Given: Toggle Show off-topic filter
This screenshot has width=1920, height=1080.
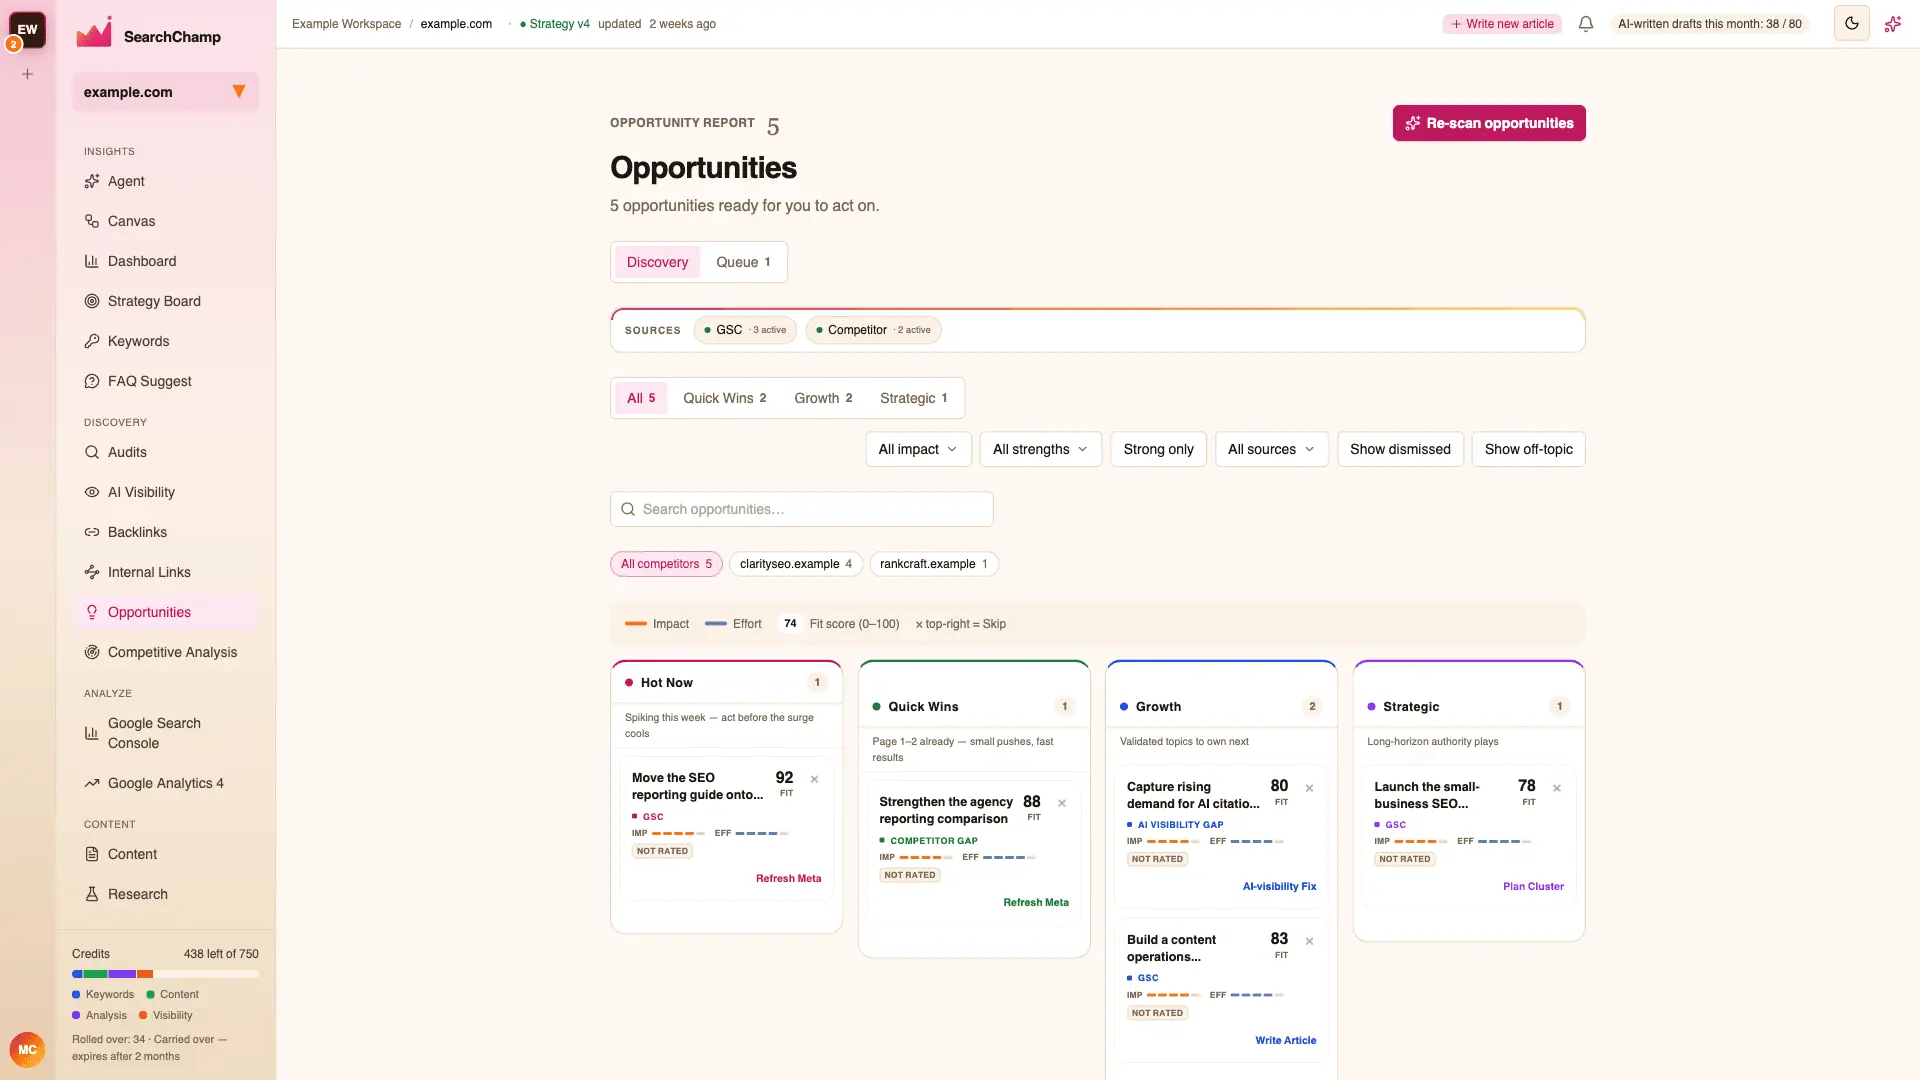Looking at the screenshot, I should pos(1528,449).
